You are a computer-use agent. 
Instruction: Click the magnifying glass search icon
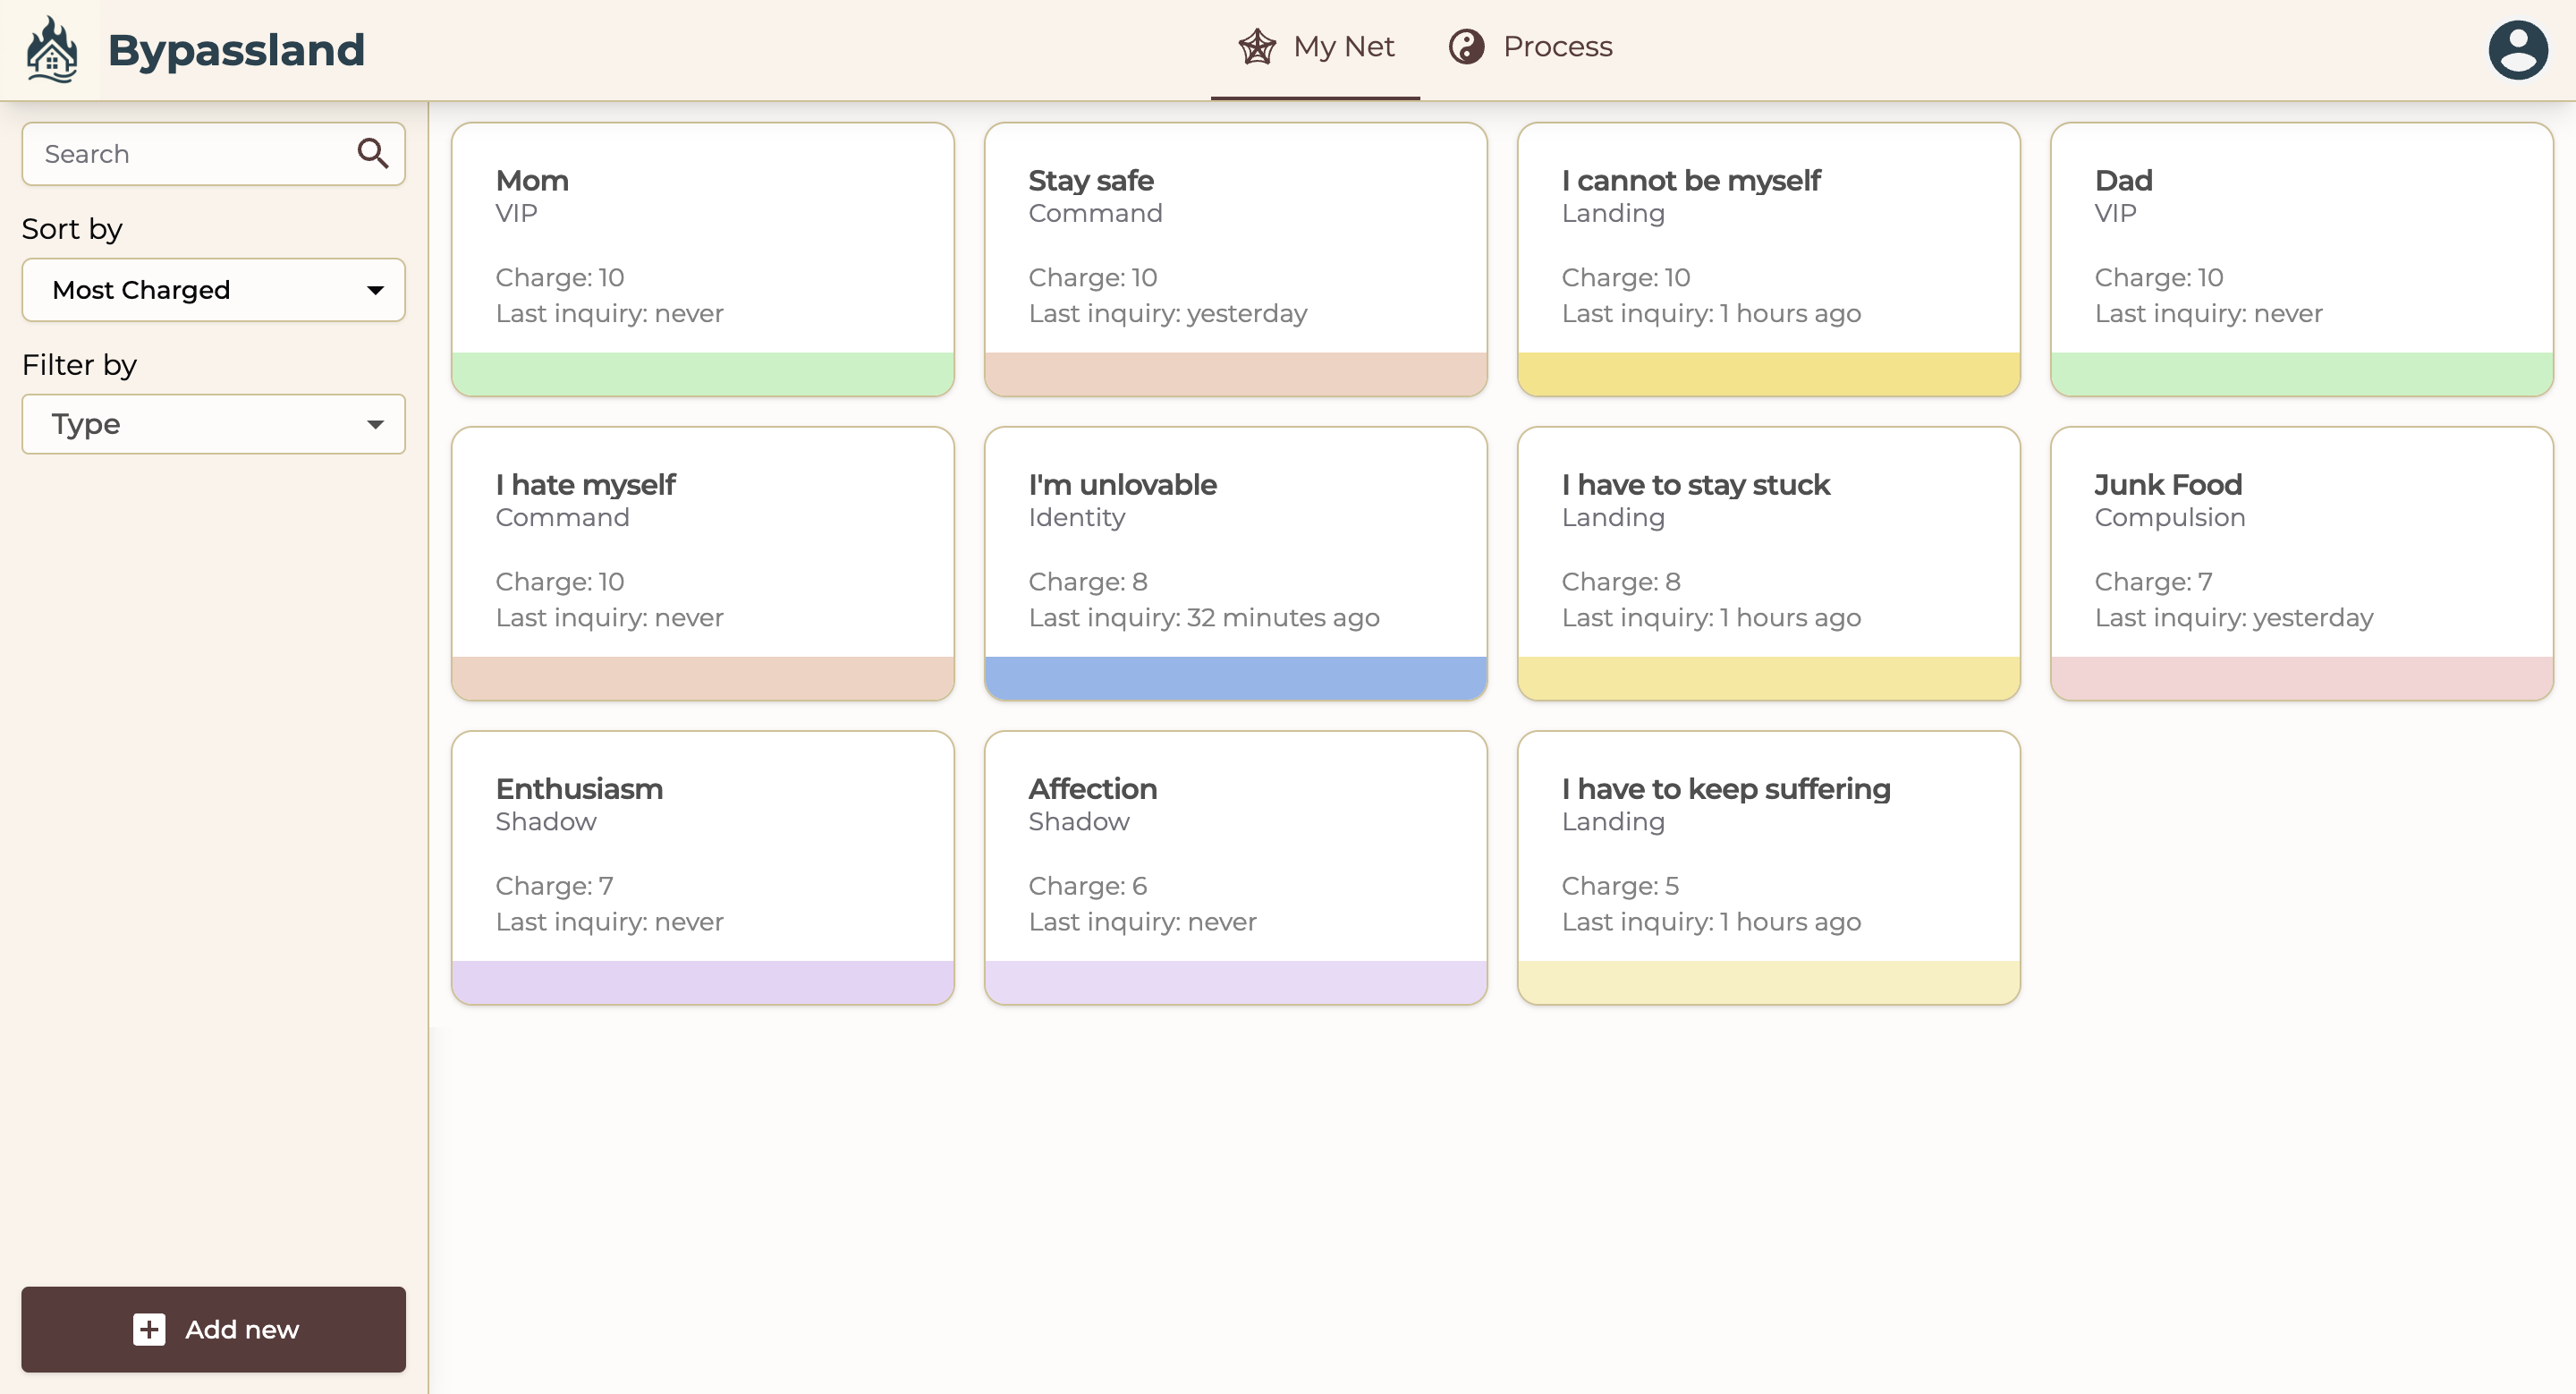coord(372,153)
